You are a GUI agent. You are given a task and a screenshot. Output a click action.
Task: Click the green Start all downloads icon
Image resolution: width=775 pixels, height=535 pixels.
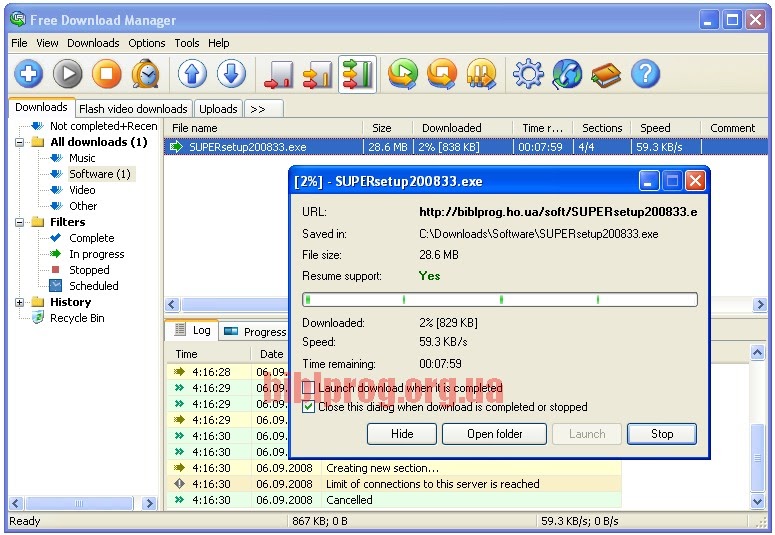[x=403, y=74]
